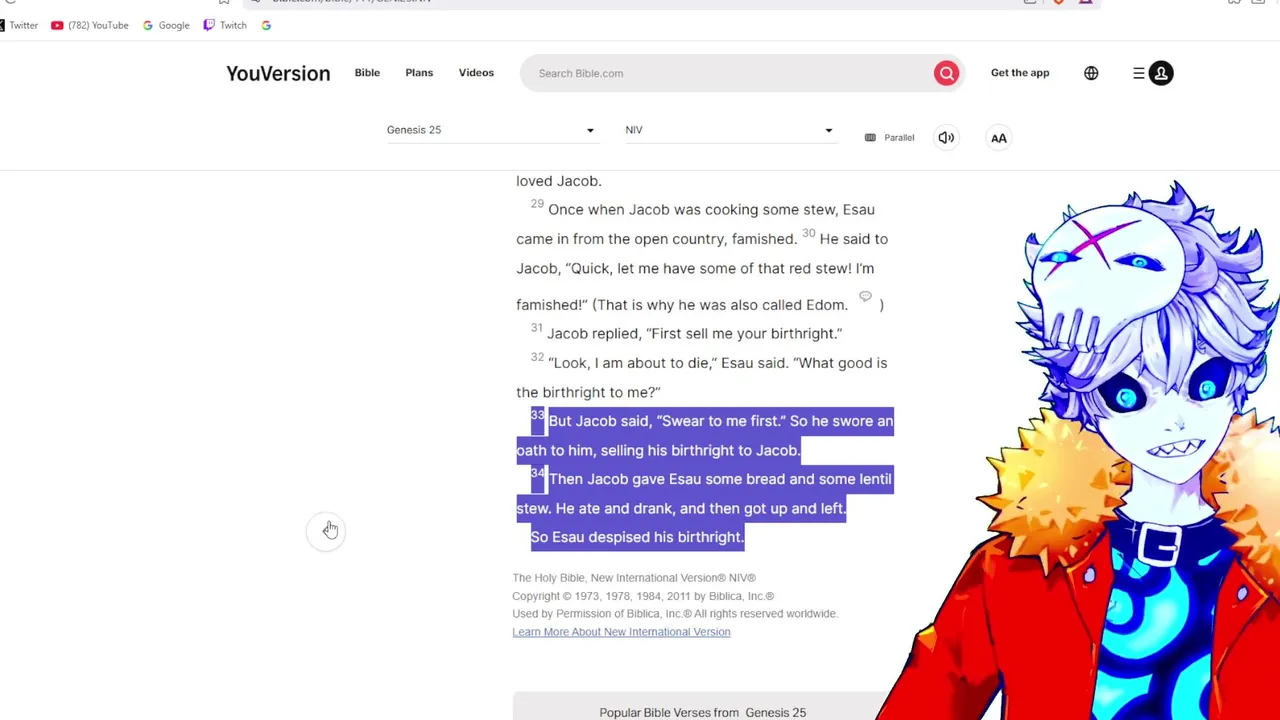1280x720 pixels.
Task: Click Get the app
Action: coord(1020,73)
